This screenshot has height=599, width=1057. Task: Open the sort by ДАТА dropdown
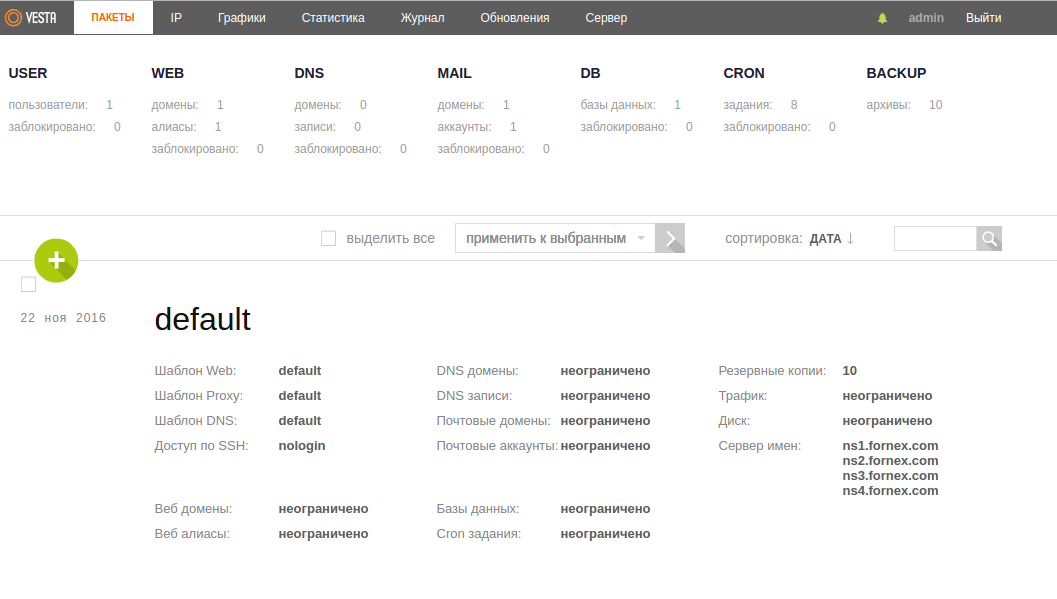pos(825,239)
